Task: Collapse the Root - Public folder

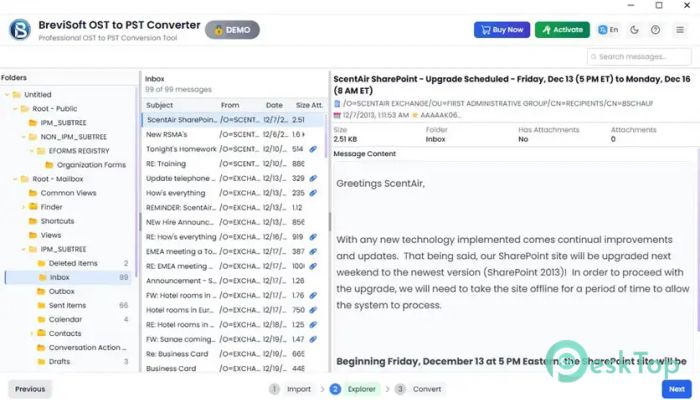Action: coord(15,108)
